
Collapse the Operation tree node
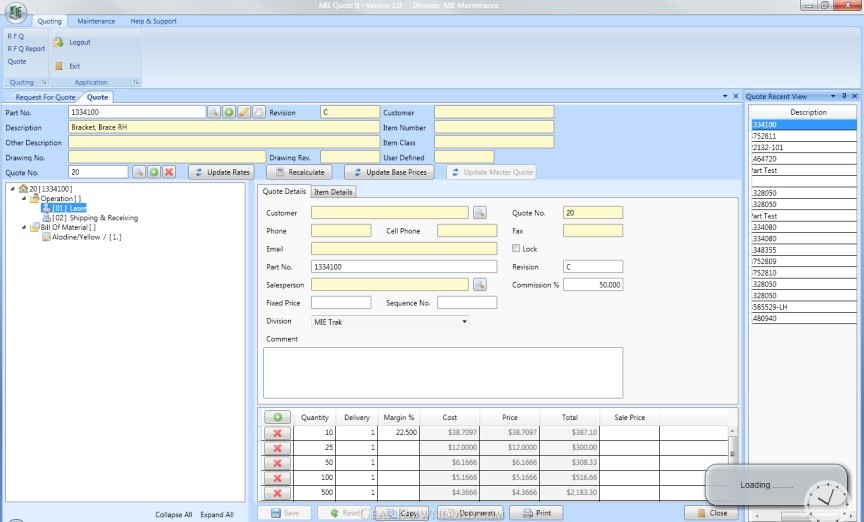(23, 198)
